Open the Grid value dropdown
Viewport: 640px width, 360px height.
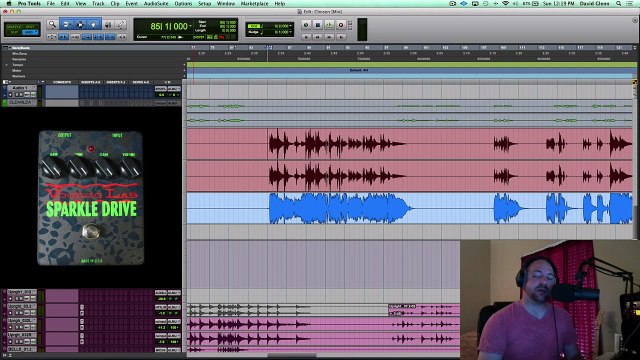point(291,26)
